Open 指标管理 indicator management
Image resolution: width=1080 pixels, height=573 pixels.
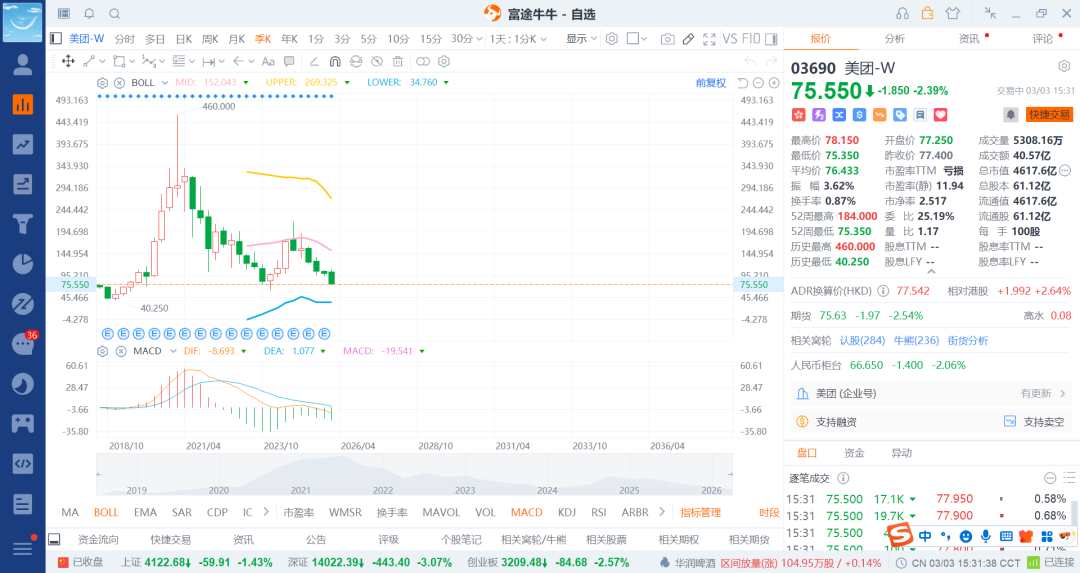[x=700, y=512]
